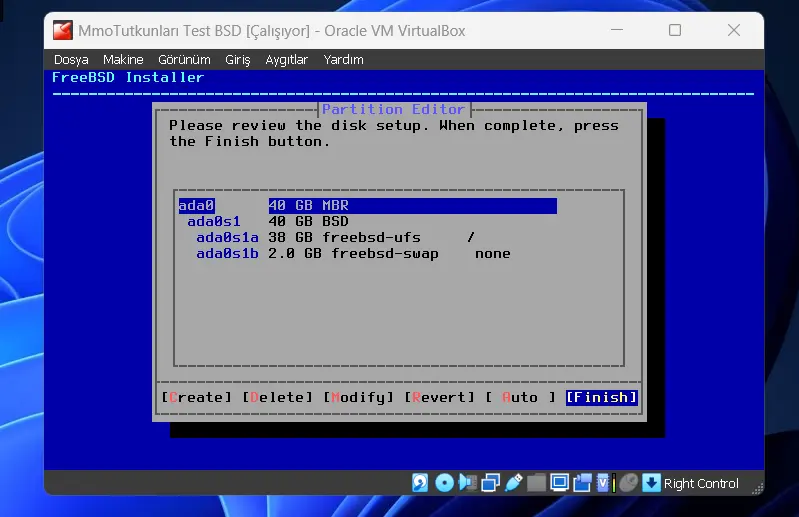Click the FreeBSD Installer heading text
The width and height of the screenshot is (799, 517).
click(128, 77)
